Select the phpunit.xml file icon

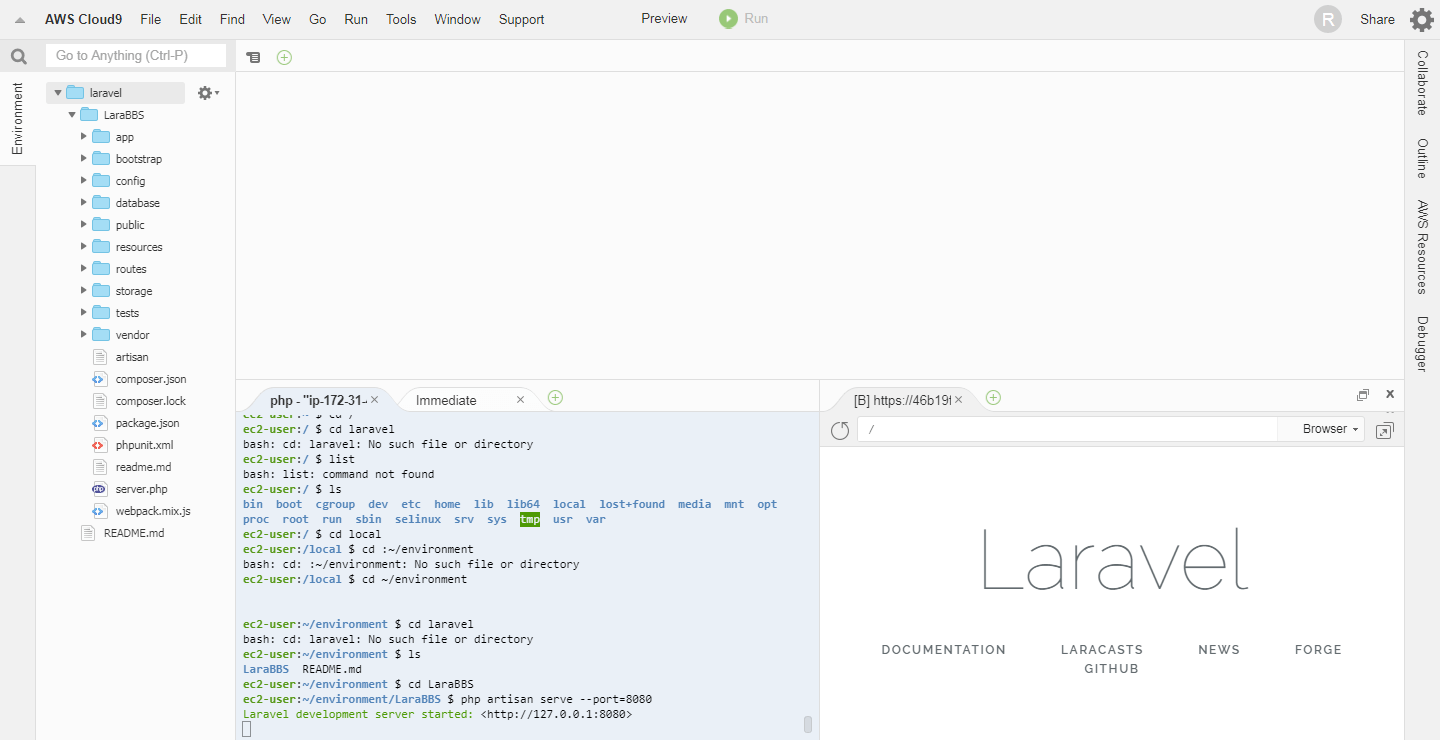point(99,445)
